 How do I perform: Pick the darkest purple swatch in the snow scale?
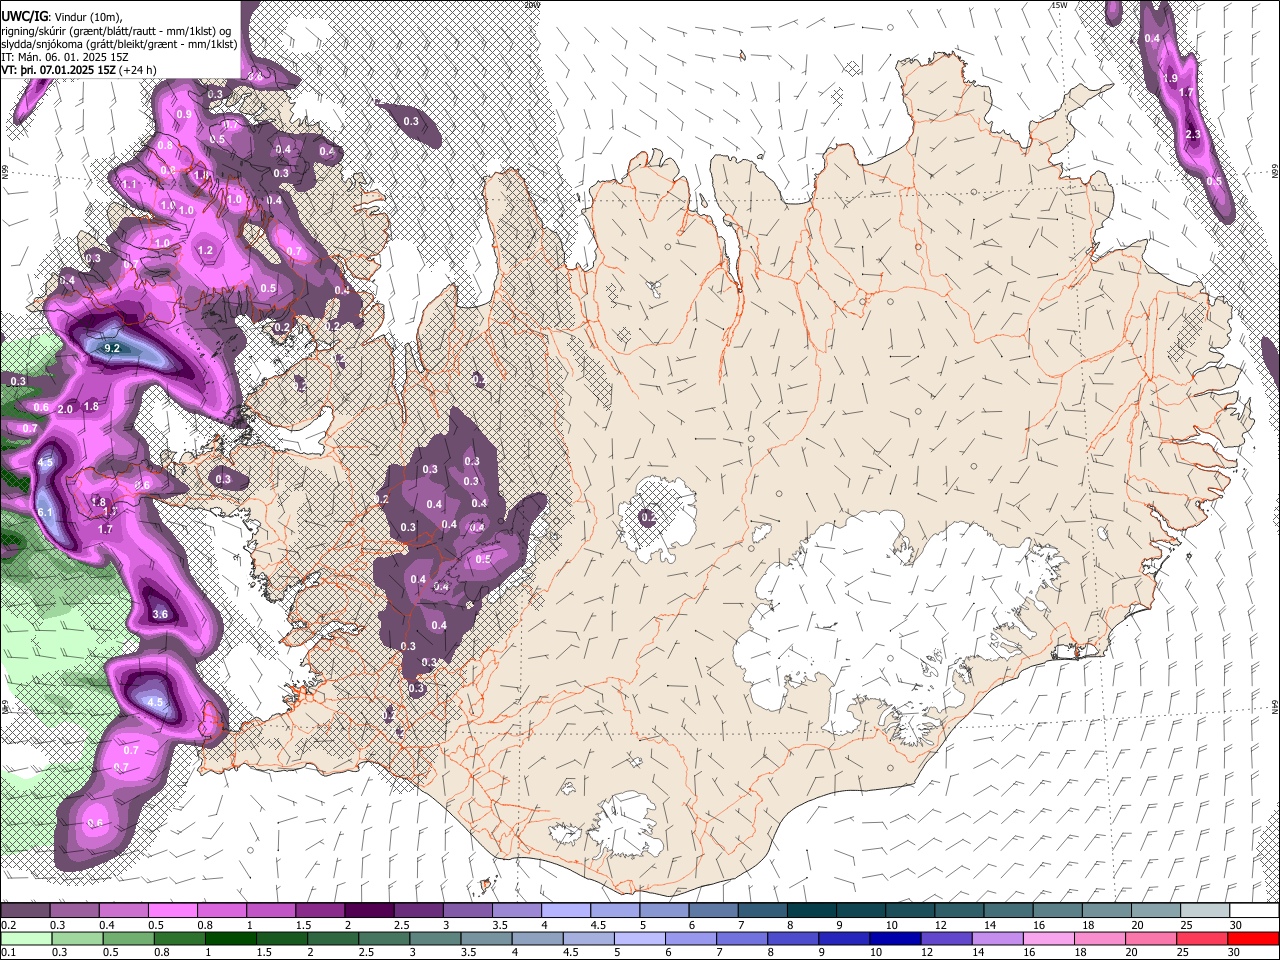click(368, 911)
